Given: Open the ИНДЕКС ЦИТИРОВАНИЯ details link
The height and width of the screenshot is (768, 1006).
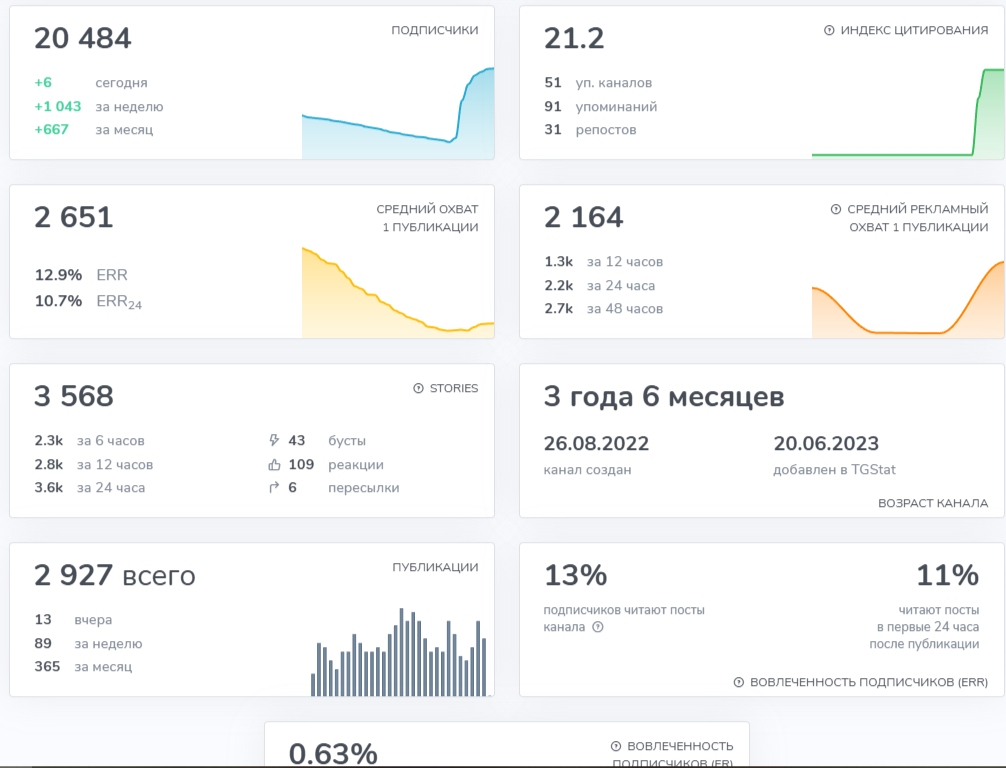Looking at the screenshot, I should pos(914,31).
